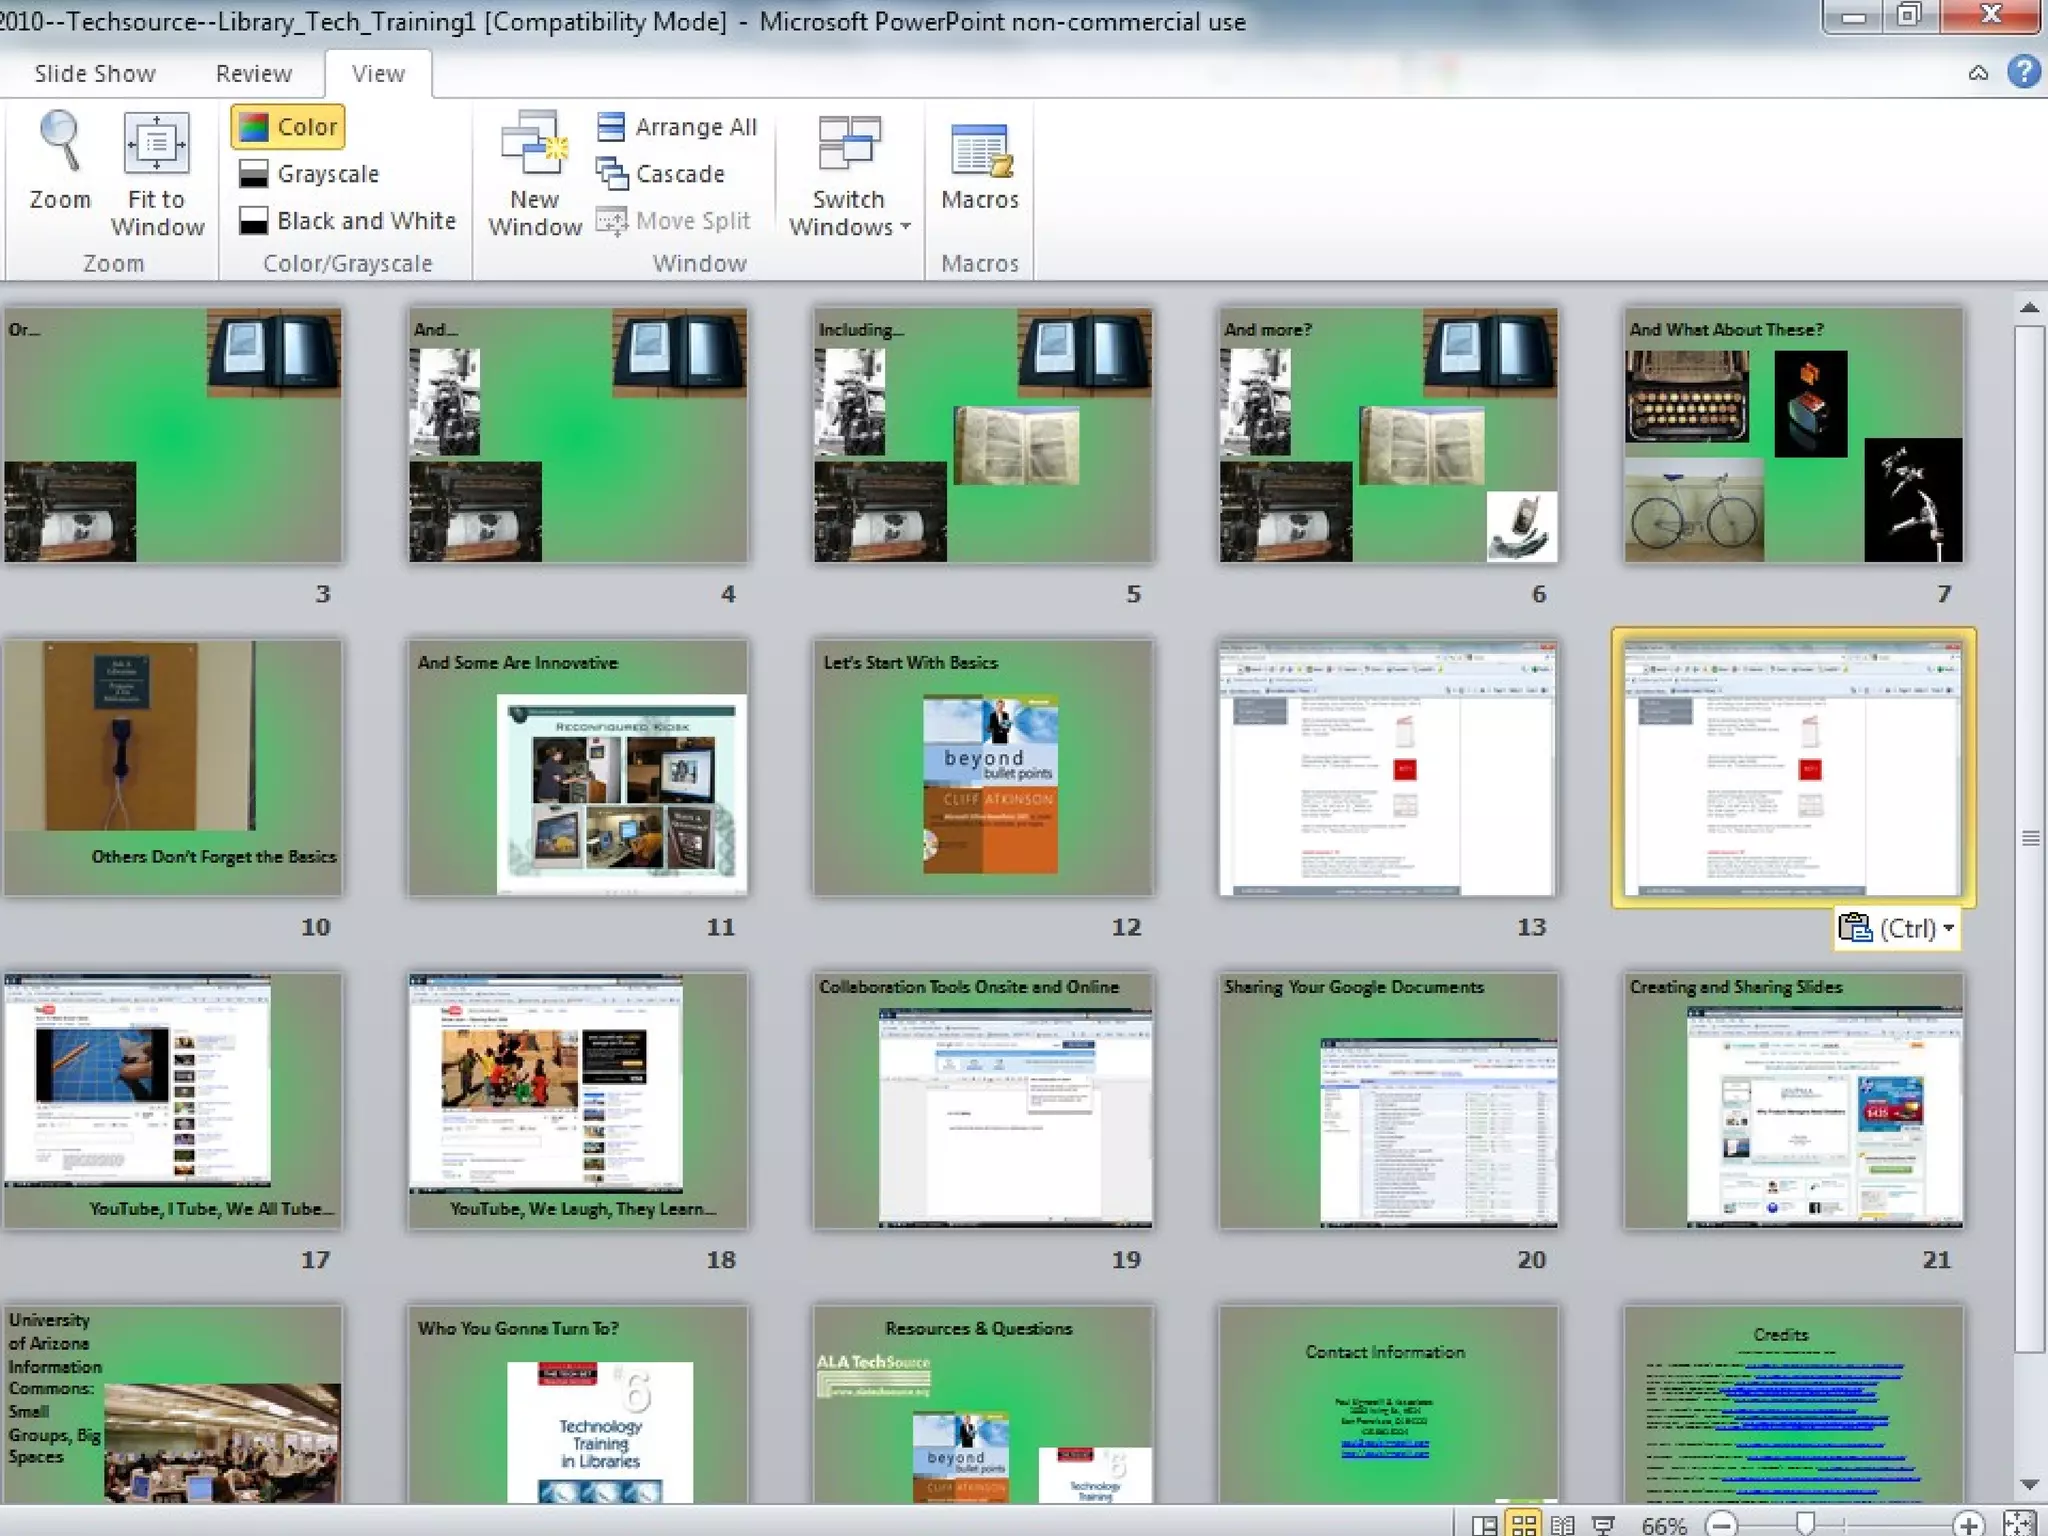The height and width of the screenshot is (1536, 2048).
Task: Click the zoom in plus button
Action: 1968,1525
